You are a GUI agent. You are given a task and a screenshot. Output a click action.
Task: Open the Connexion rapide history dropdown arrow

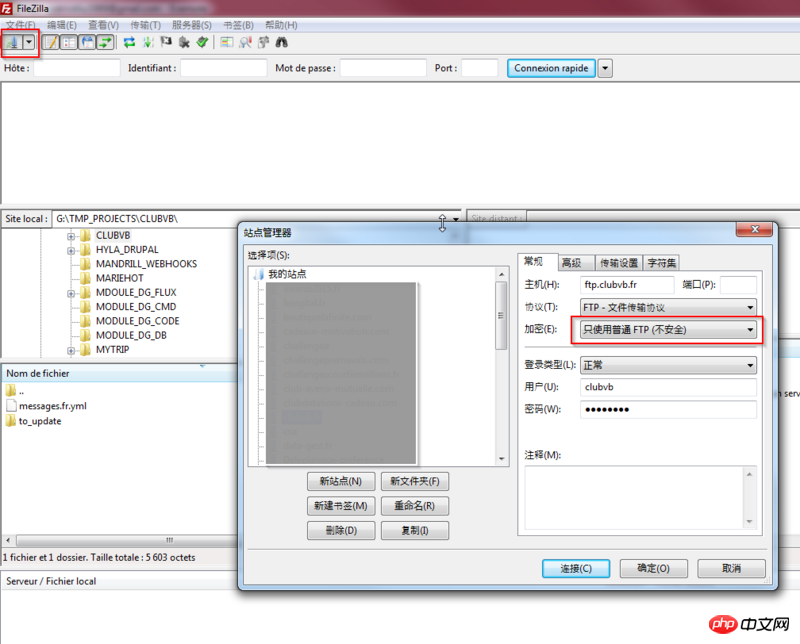[605, 68]
